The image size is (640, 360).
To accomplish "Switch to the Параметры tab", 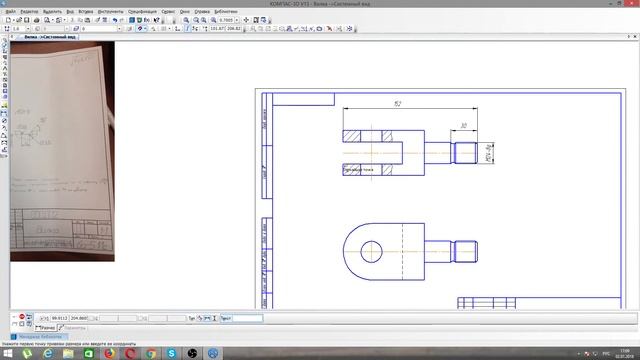I will 72,328.
